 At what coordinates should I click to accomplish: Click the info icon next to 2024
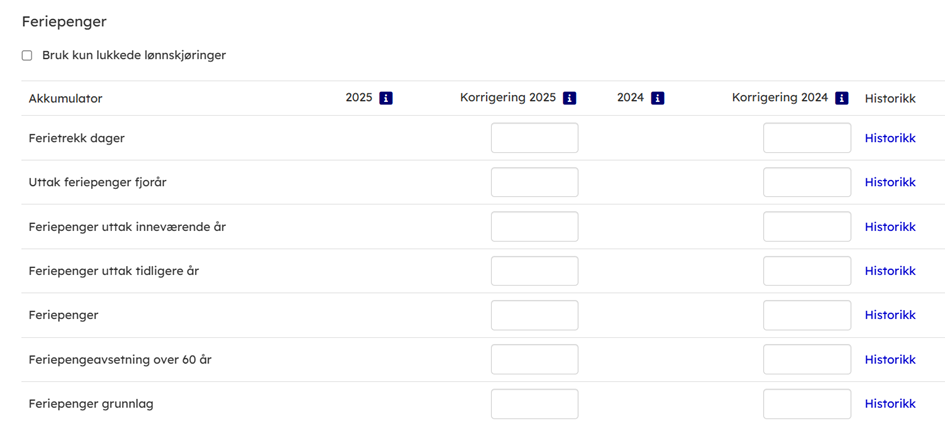pyautogui.click(x=657, y=98)
